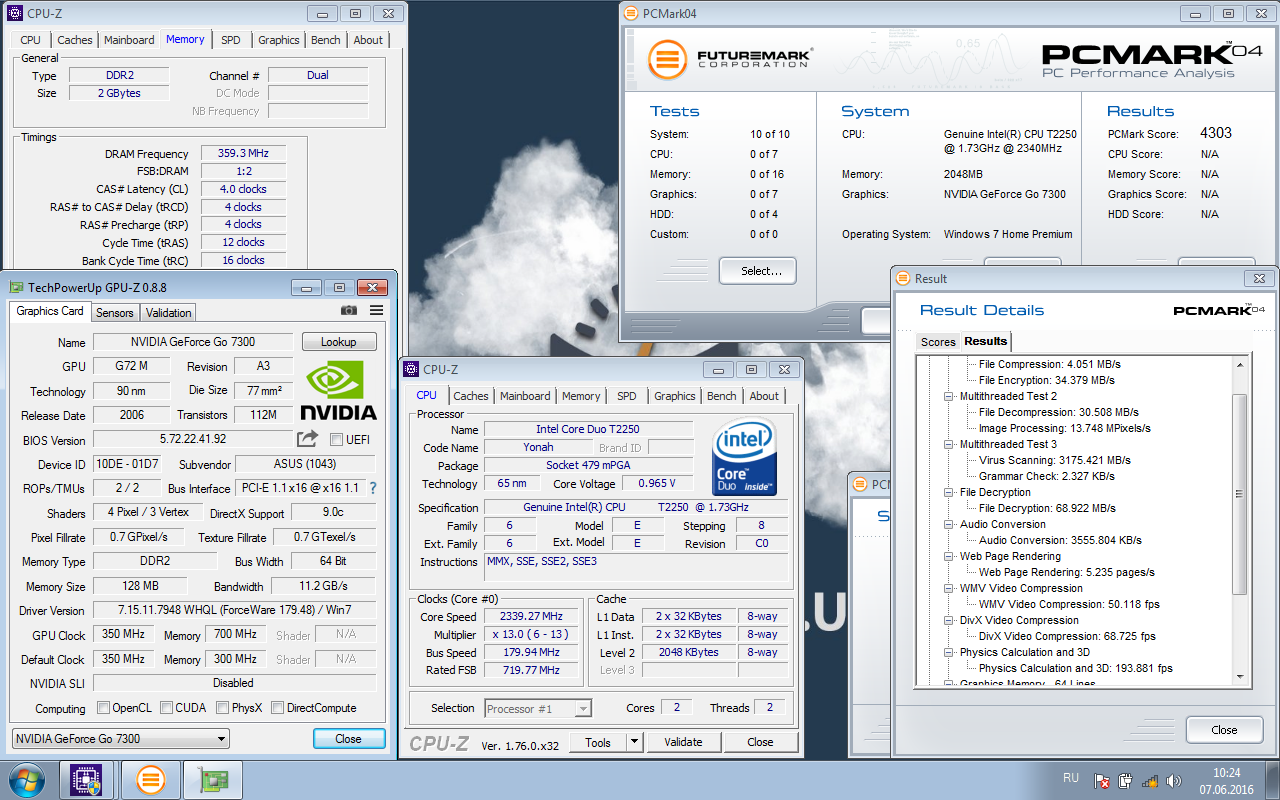Viewport: 1280px width, 800px height.
Task: Collapse the Physics Calculation and 3D node
Action: tap(950, 653)
